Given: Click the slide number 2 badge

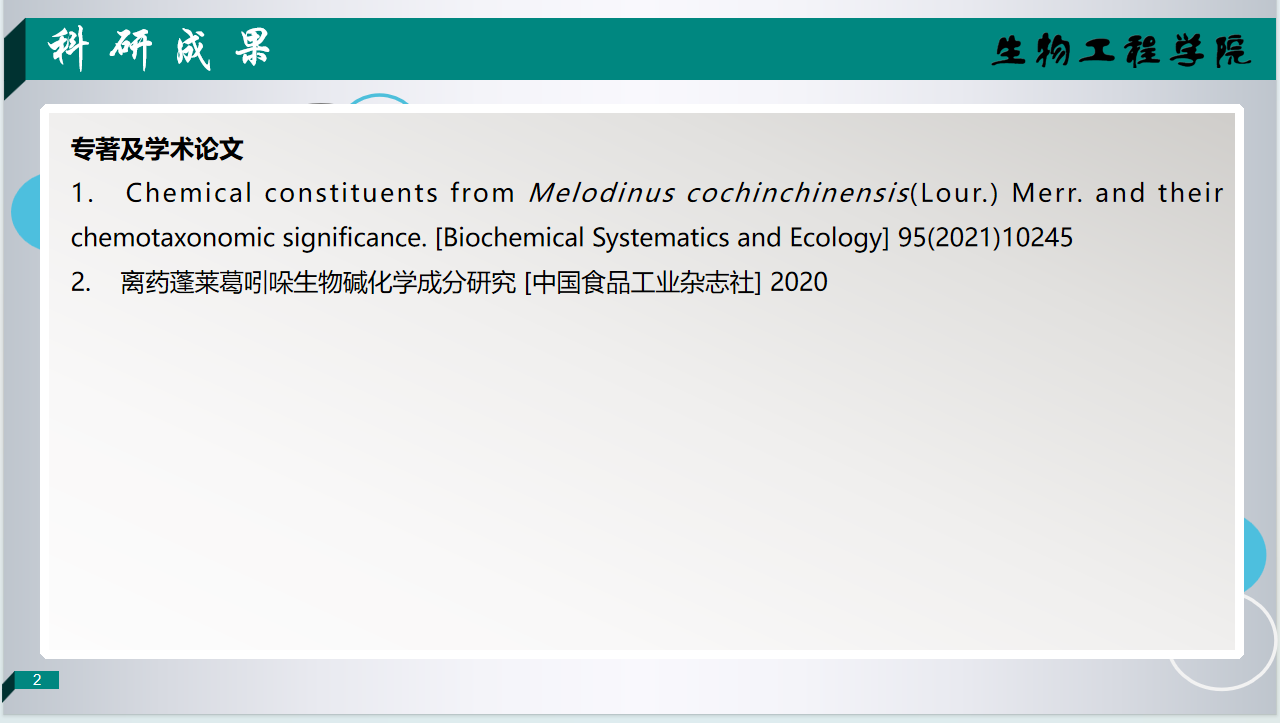Looking at the screenshot, I should click(37, 680).
